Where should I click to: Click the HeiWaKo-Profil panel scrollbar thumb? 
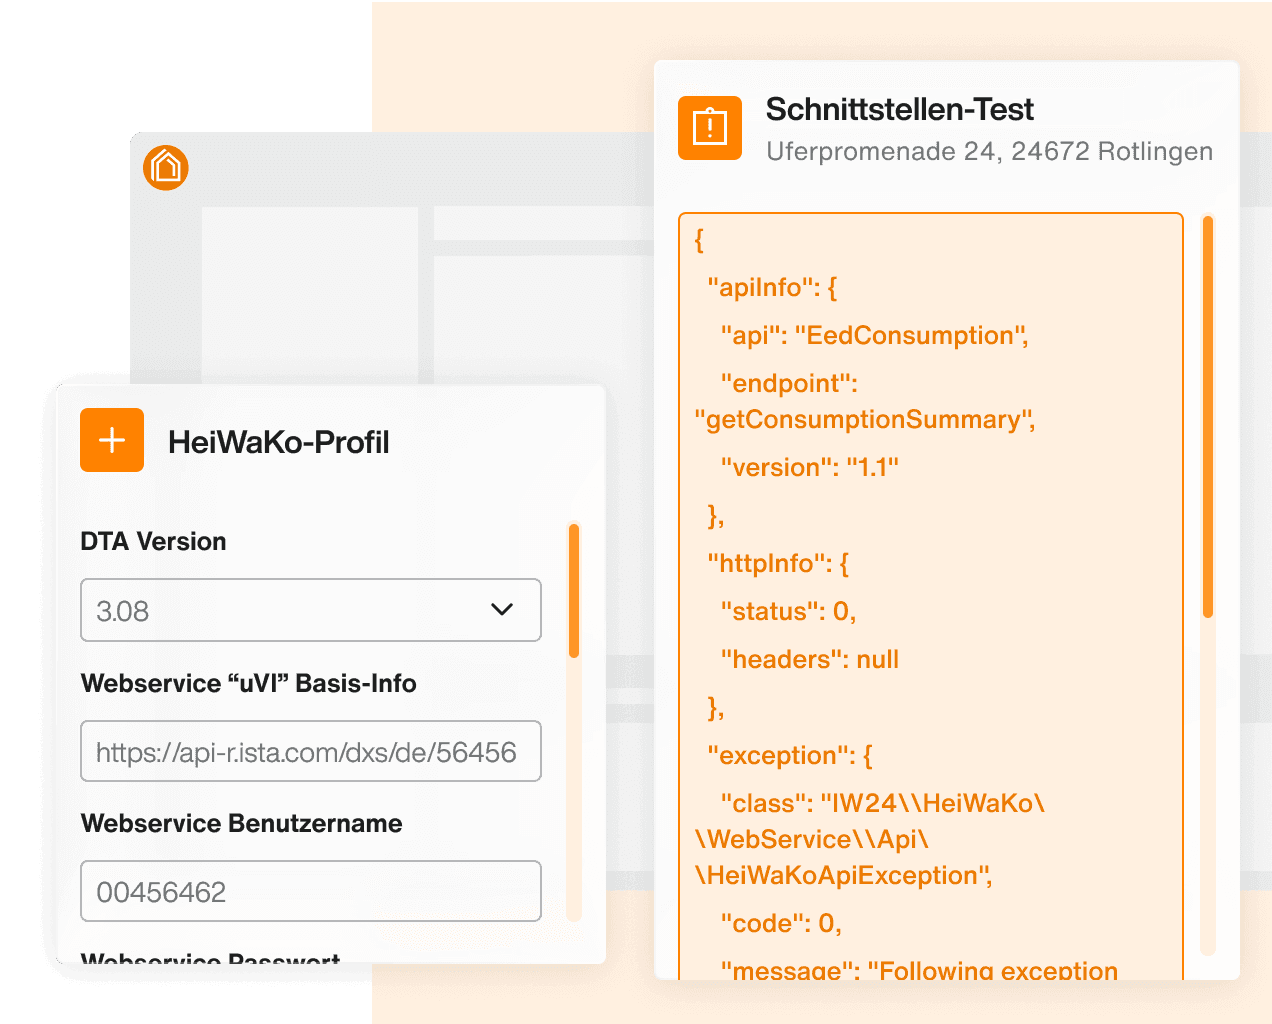point(574,591)
